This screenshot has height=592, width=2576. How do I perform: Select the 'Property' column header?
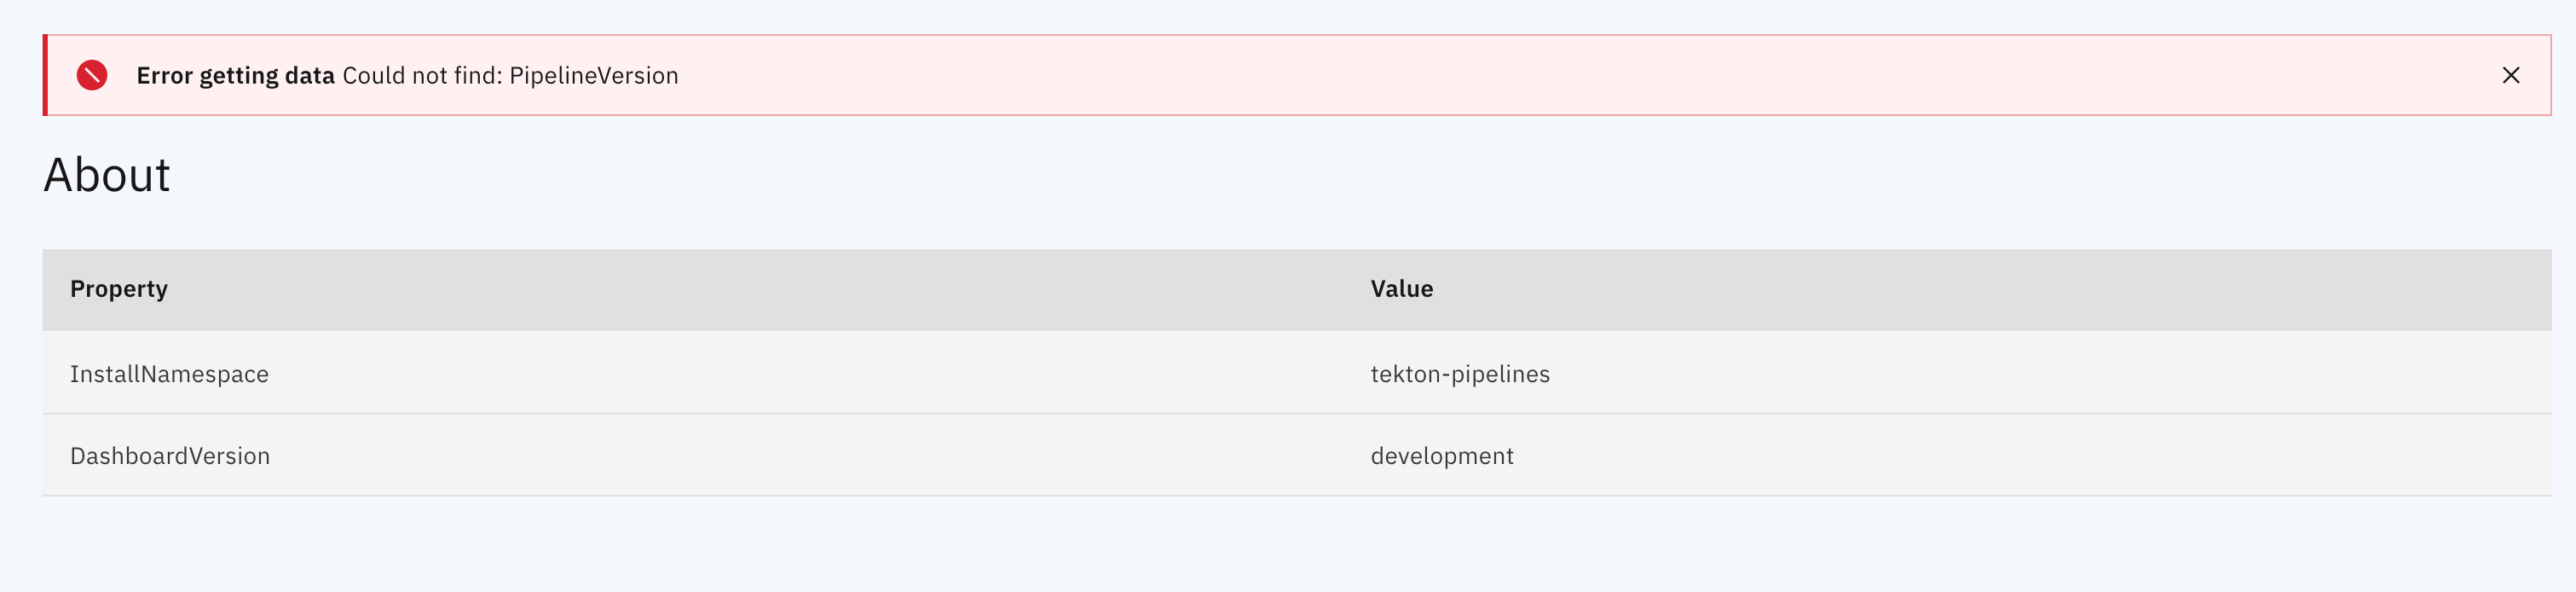click(118, 289)
